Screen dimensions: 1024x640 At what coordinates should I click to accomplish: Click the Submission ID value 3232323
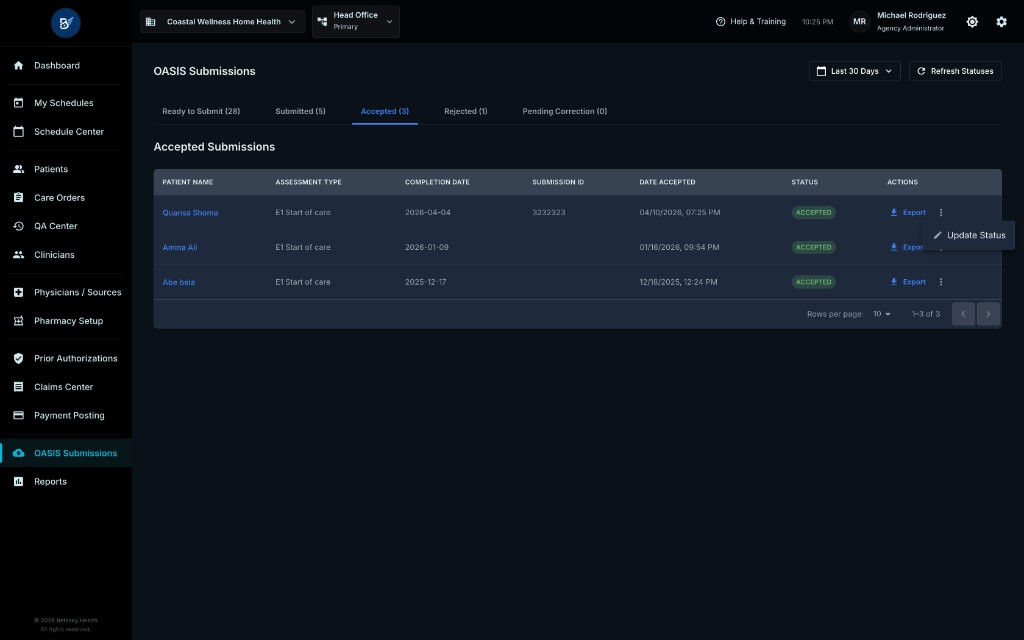tap(549, 212)
